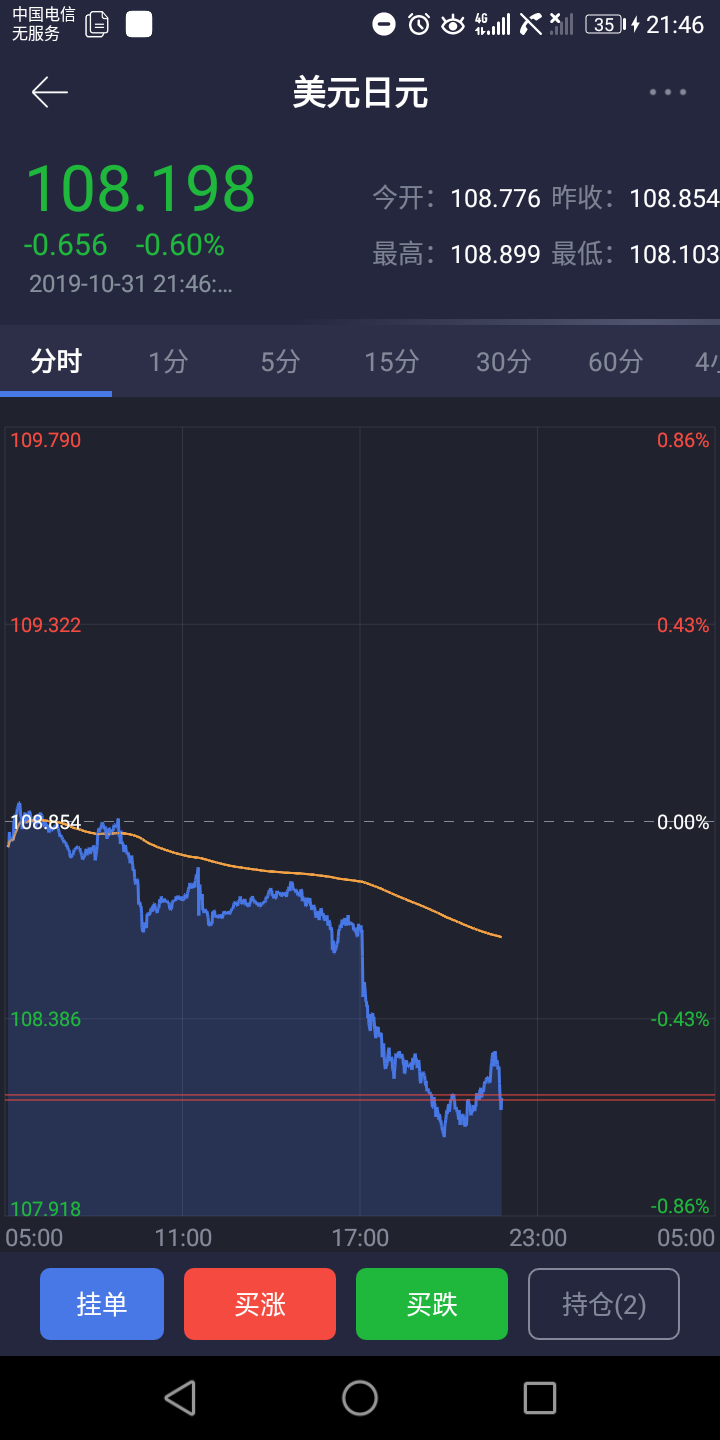Tap the do-not-disturb status icon
The image size is (720, 1440).
pos(384,24)
